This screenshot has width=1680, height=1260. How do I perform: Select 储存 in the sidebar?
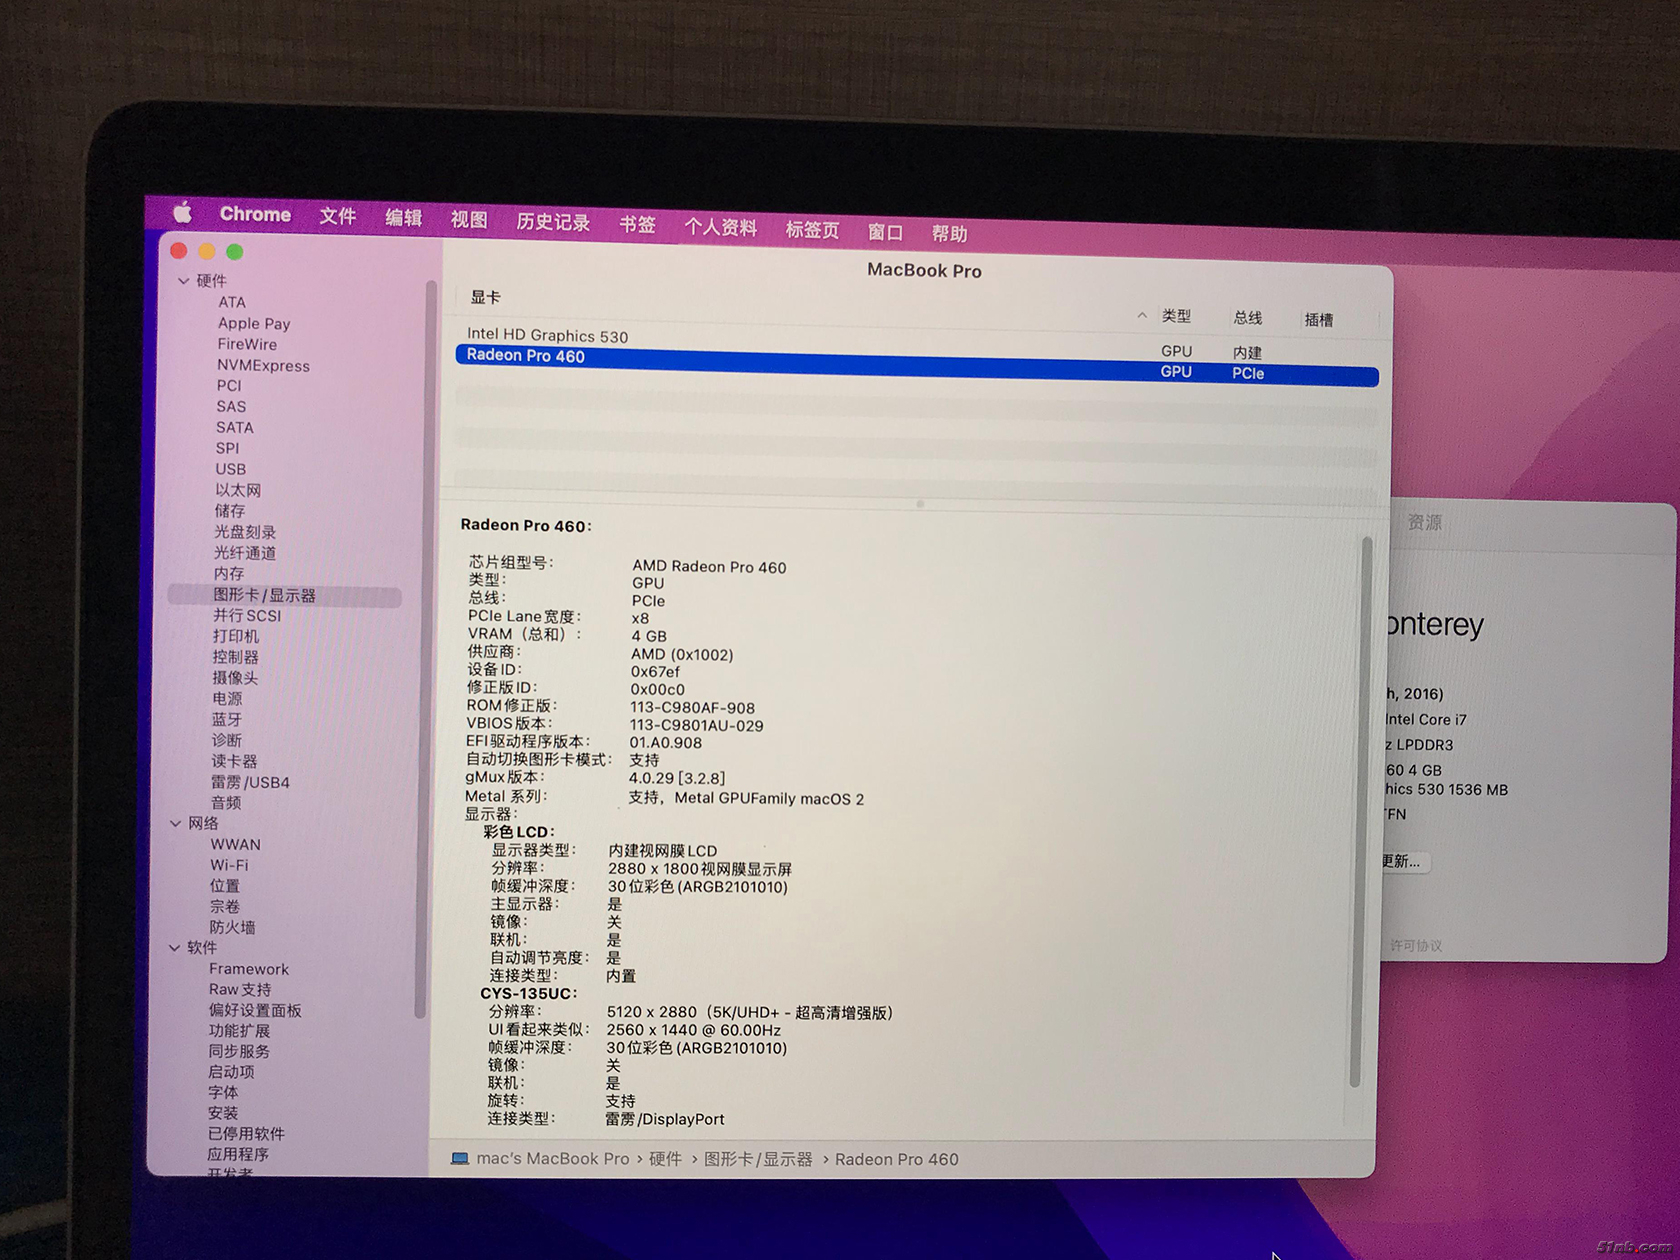230,510
